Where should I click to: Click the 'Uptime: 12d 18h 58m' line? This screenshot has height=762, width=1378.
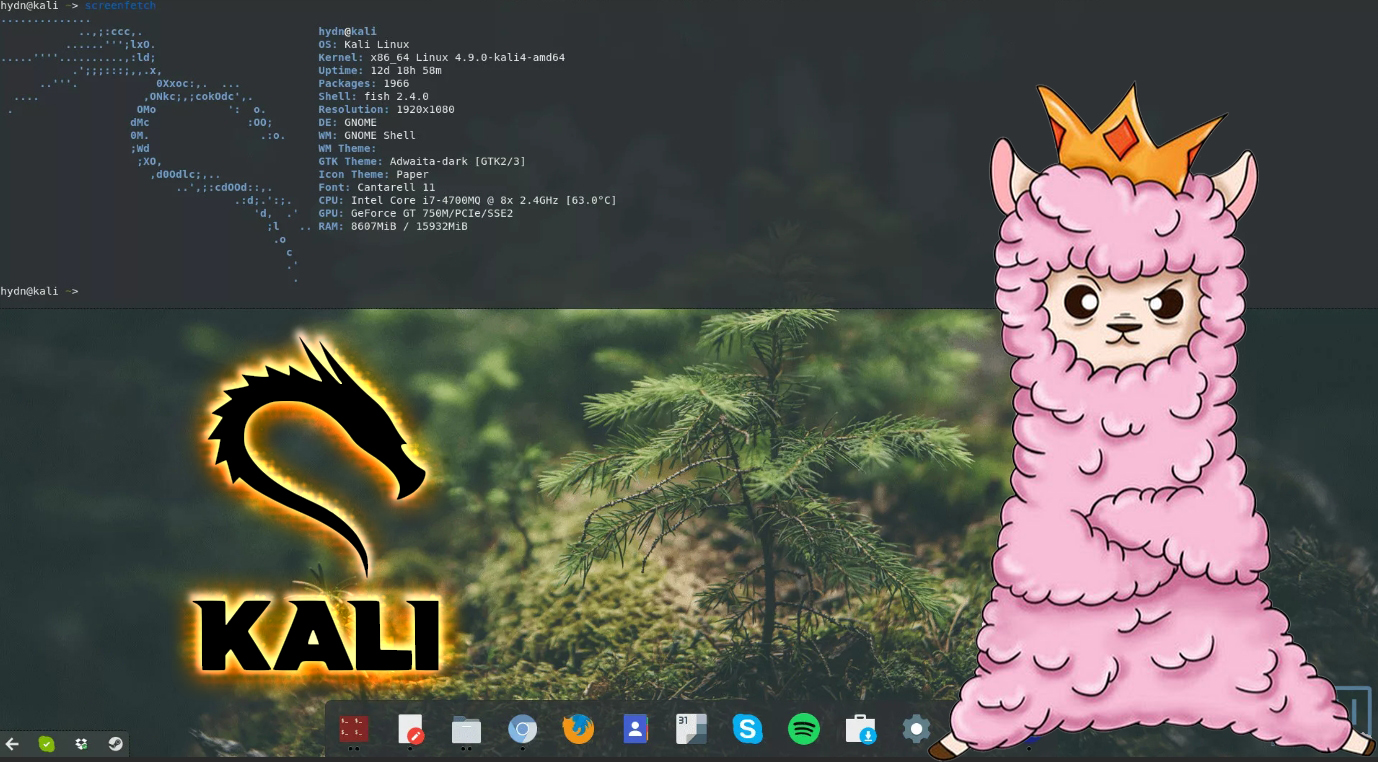[380, 71]
